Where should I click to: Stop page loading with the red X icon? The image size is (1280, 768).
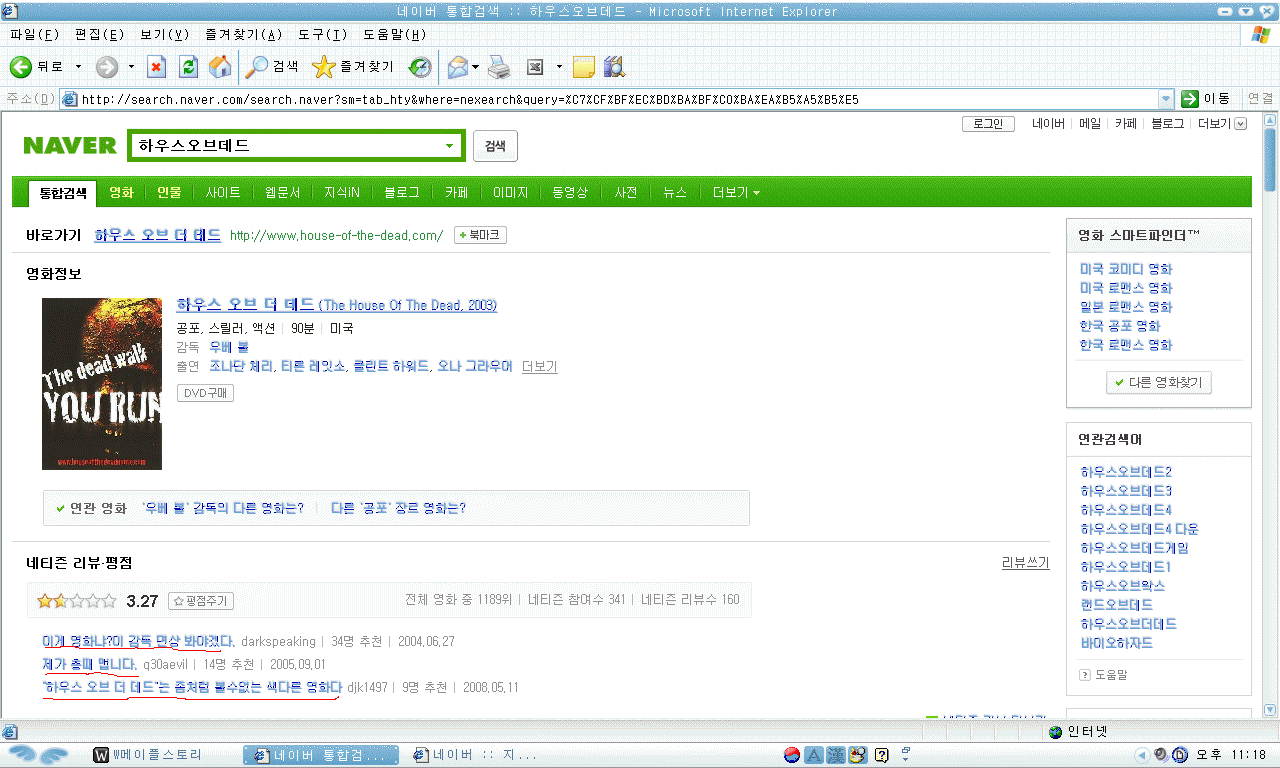coord(156,67)
